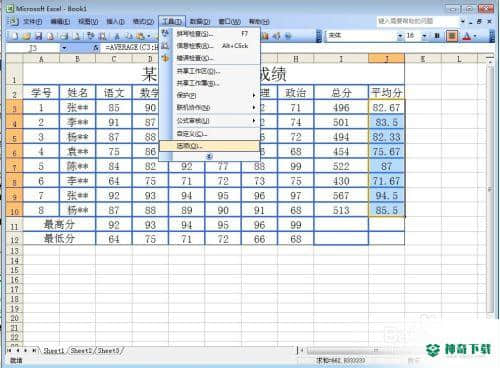This screenshot has height=368, width=500.
Task: Click the help question input box
Action: pos(417,21)
